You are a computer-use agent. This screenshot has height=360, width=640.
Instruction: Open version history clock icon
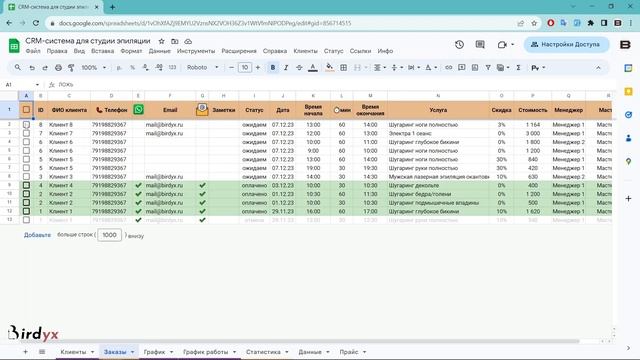pyautogui.click(x=459, y=44)
